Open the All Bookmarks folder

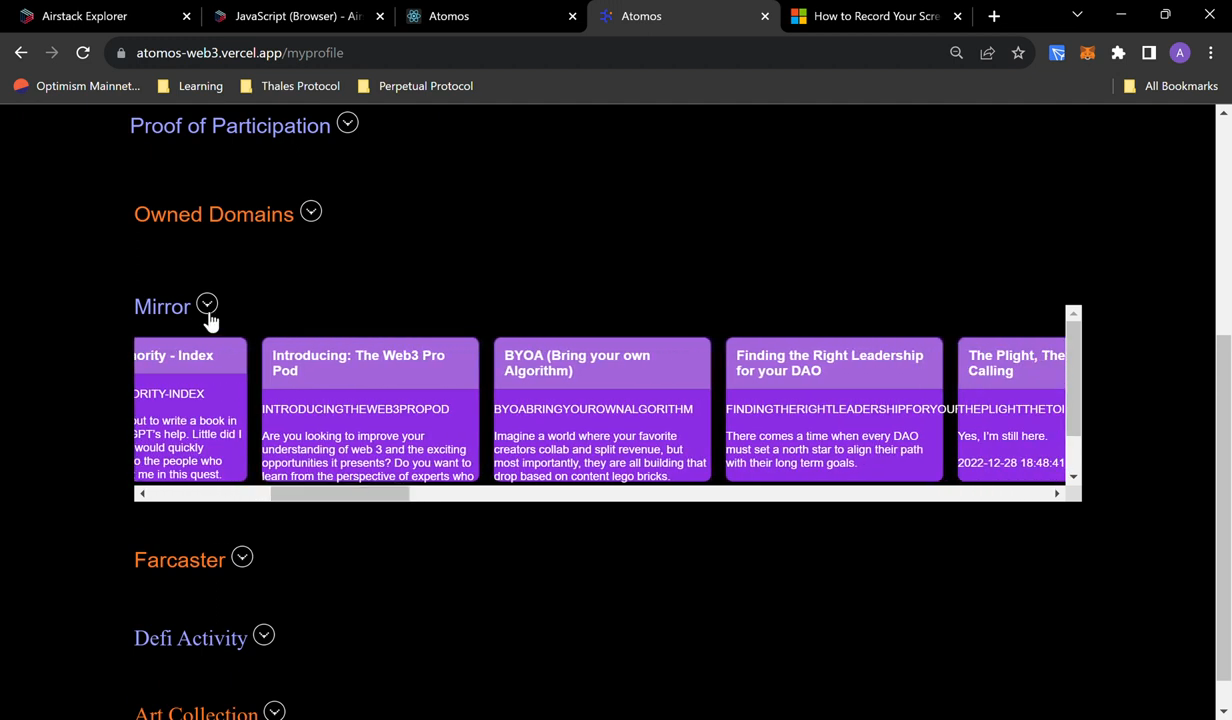1170,86
